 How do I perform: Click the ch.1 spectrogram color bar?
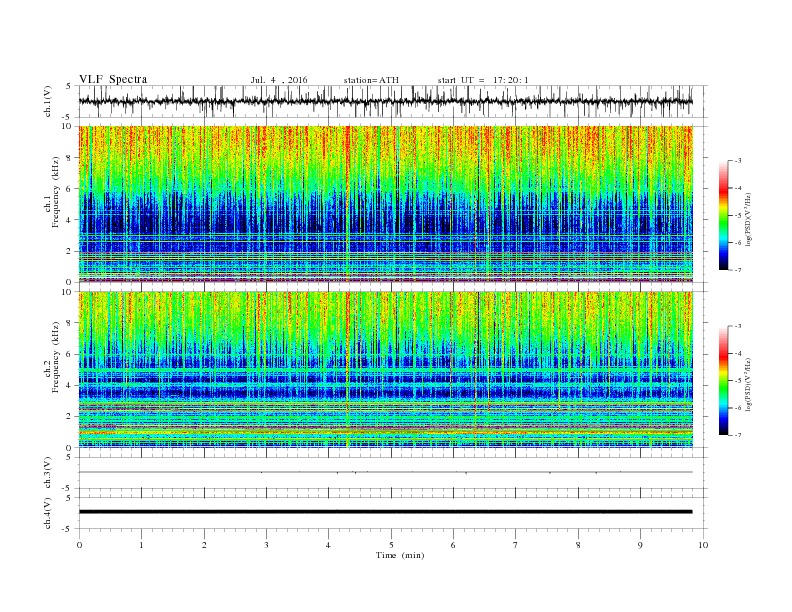pyautogui.click(x=724, y=215)
